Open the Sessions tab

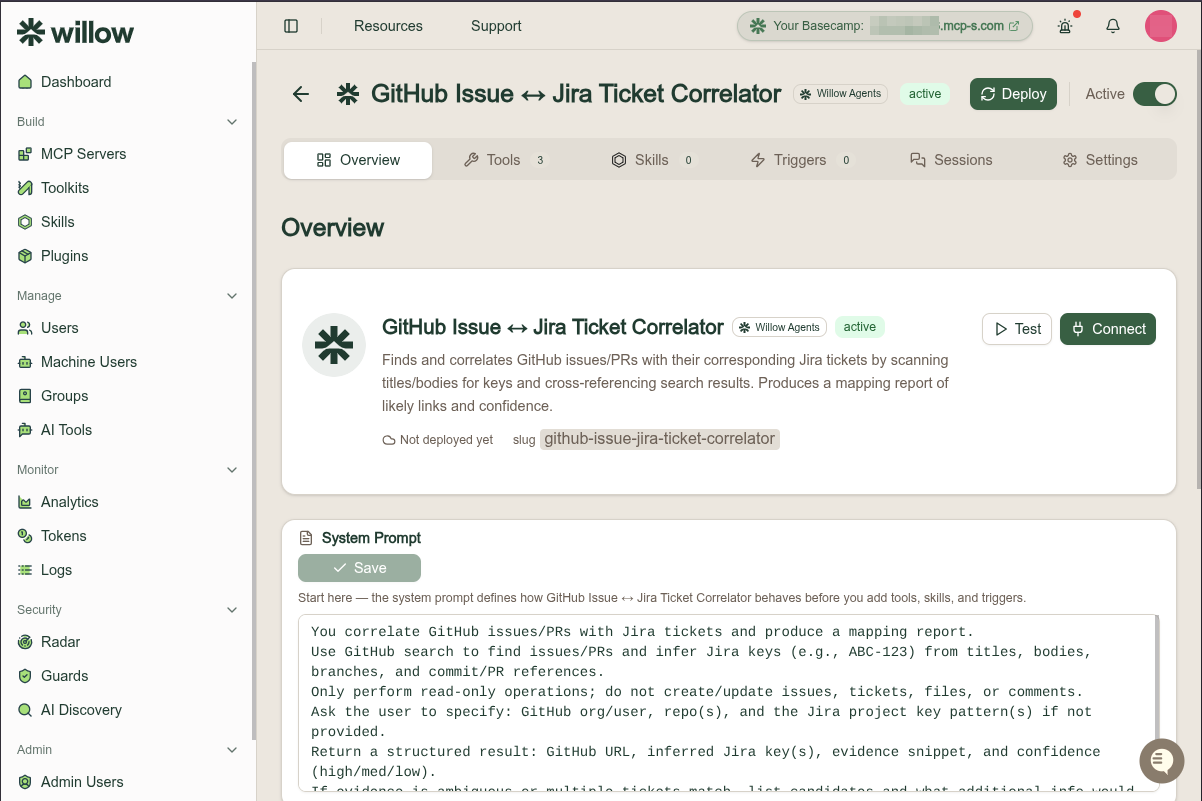951,160
